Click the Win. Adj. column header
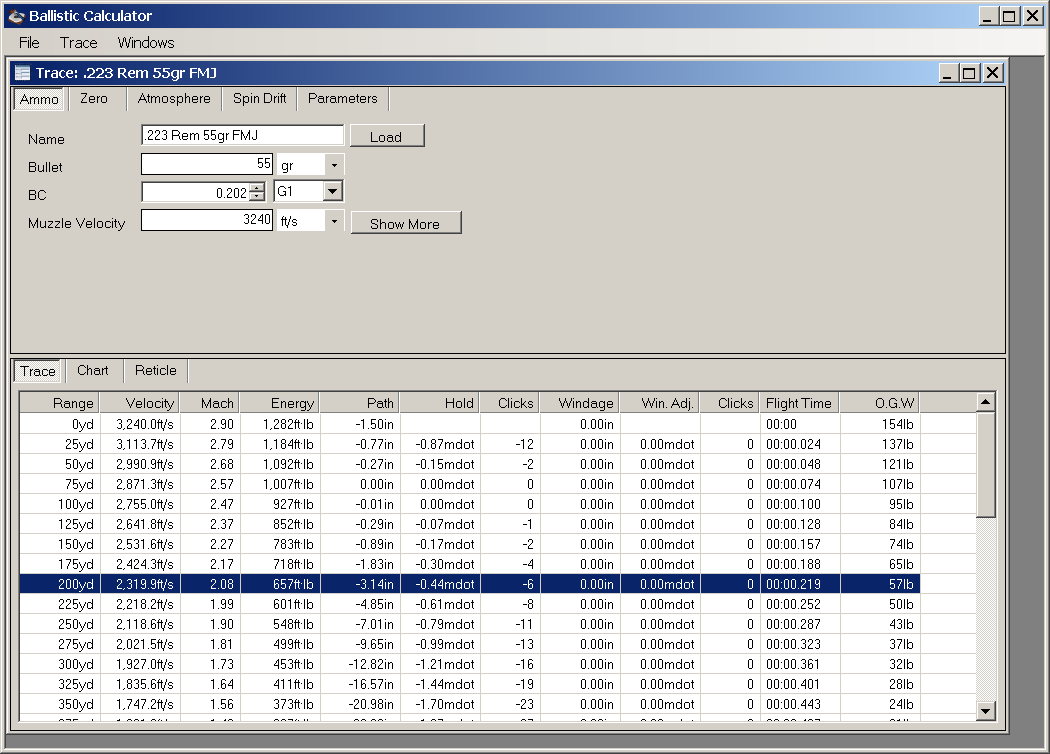1050x754 pixels. (660, 403)
